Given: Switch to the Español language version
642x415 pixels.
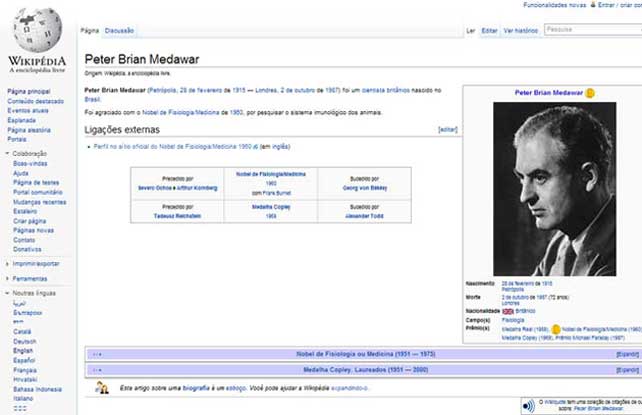Looking at the screenshot, I should (x=24, y=361).
